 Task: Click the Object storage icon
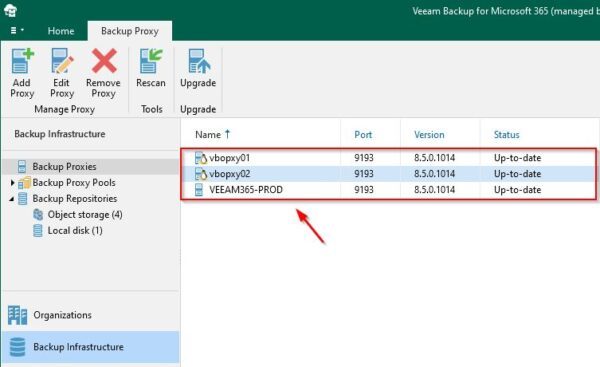point(38,215)
